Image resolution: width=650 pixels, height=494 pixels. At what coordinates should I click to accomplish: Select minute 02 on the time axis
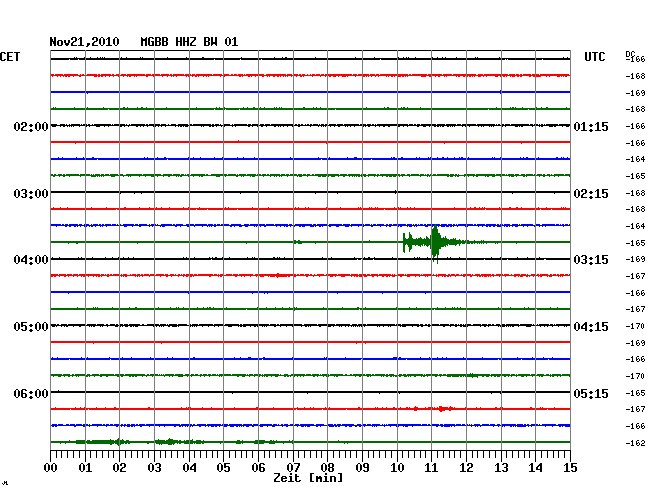(x=119, y=467)
